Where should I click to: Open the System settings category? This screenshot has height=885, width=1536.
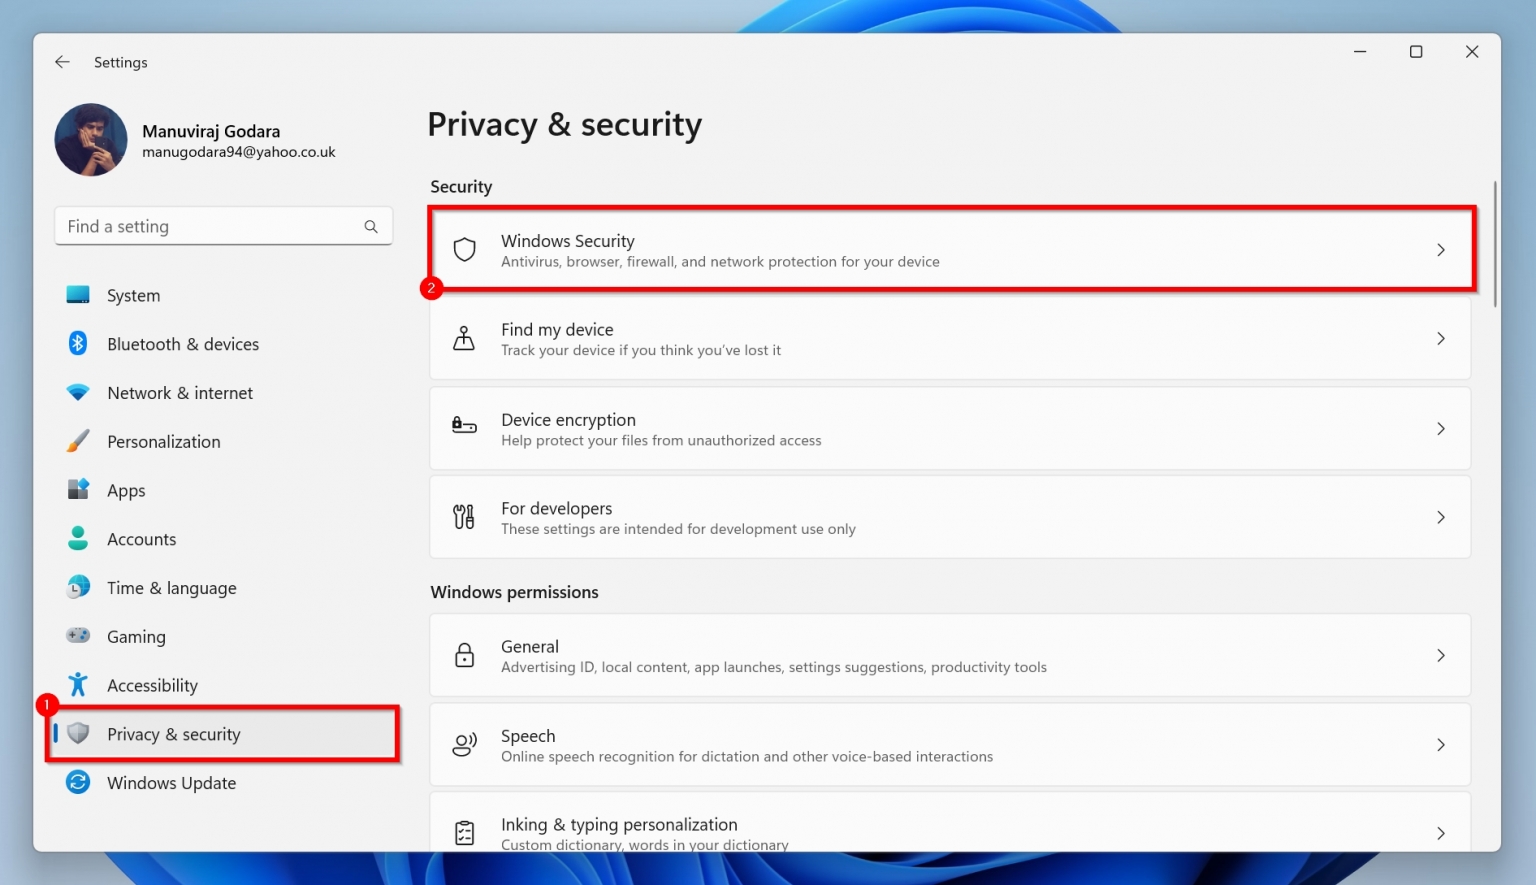tap(133, 296)
